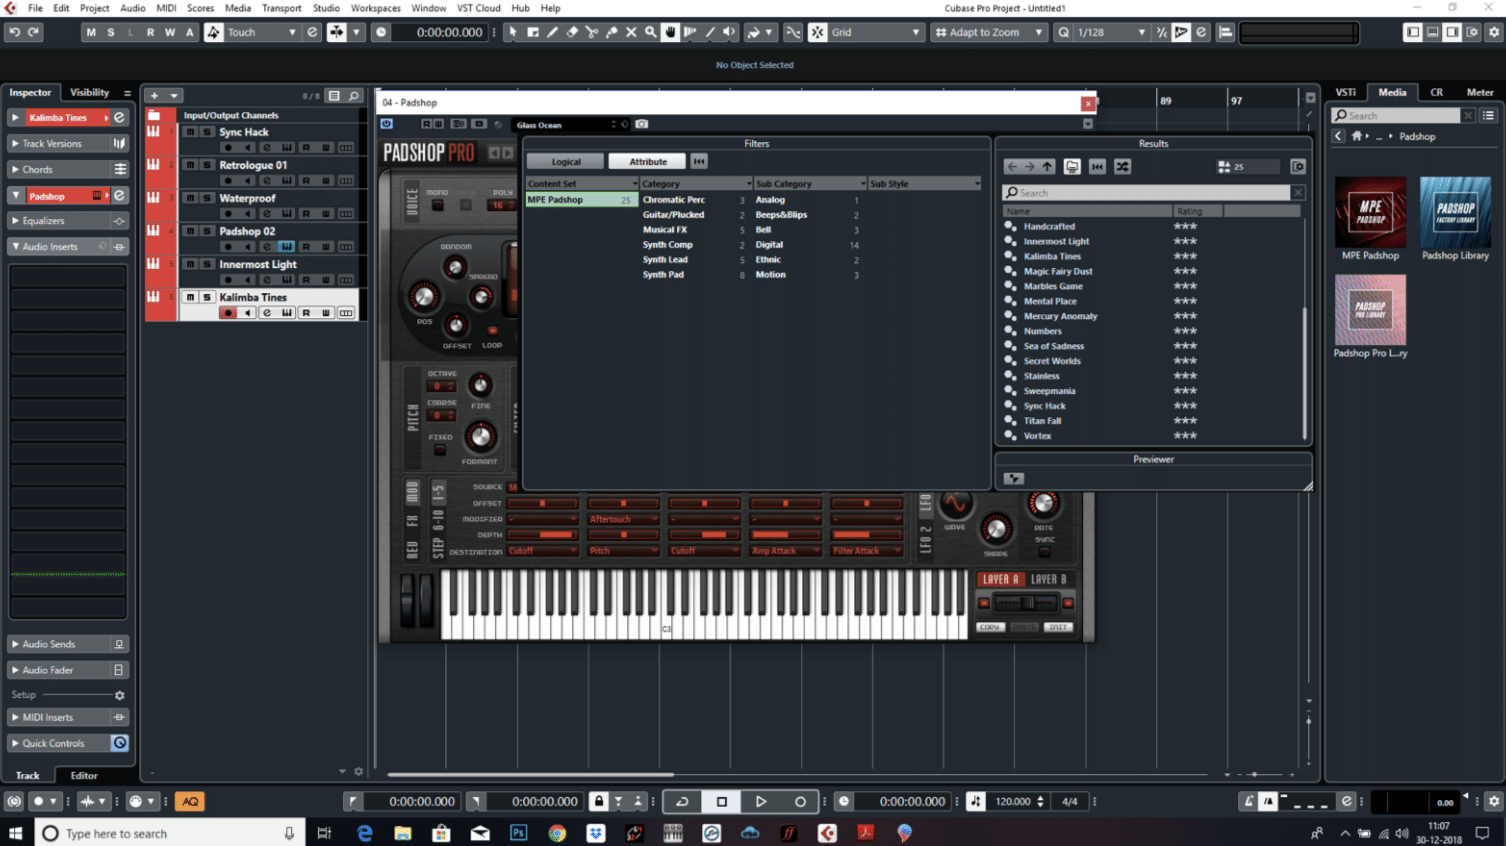This screenshot has width=1506, height=846.
Task: Click the Logical filter button
Action: pos(566,161)
